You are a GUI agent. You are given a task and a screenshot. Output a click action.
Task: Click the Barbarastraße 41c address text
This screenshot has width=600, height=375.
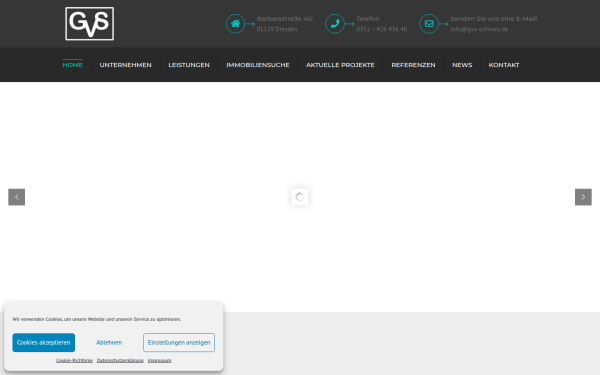(285, 19)
